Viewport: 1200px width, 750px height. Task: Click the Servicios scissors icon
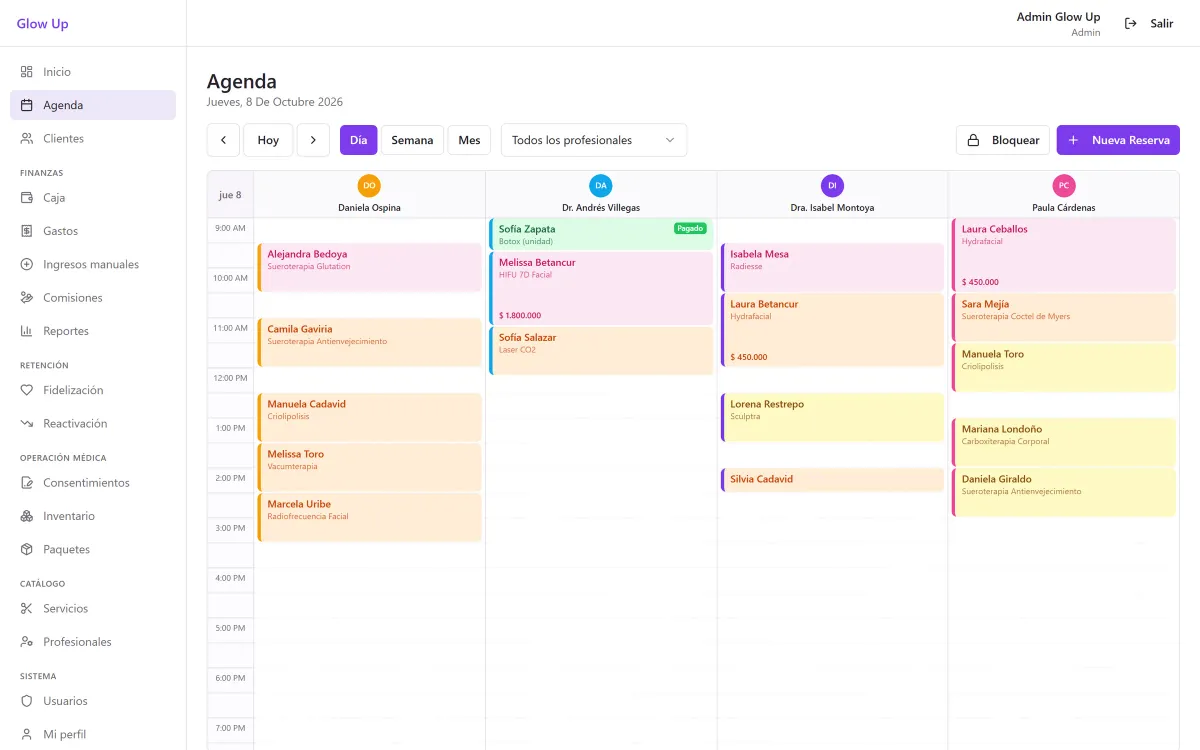[x=27, y=609]
